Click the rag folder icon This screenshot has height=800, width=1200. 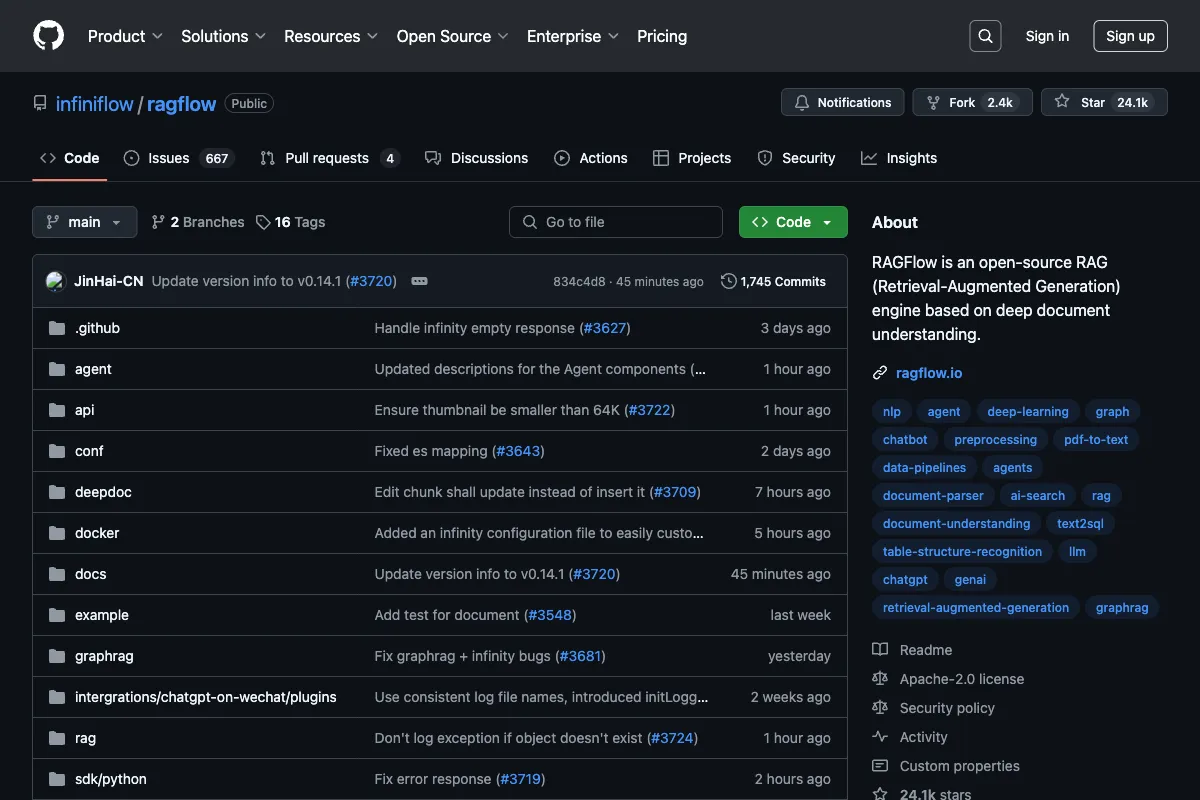point(57,738)
